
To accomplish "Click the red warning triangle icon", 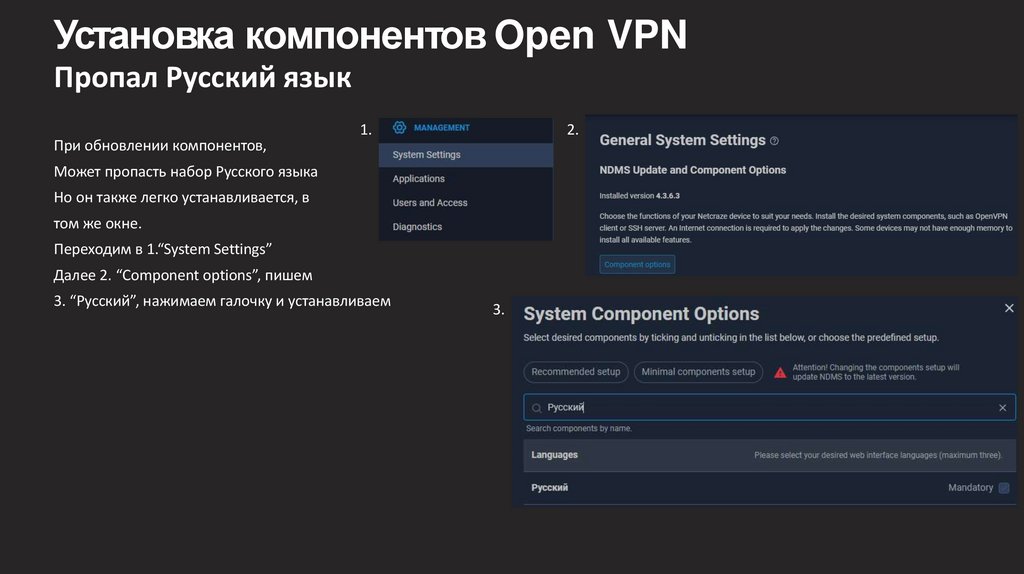I will pyautogui.click(x=780, y=373).
